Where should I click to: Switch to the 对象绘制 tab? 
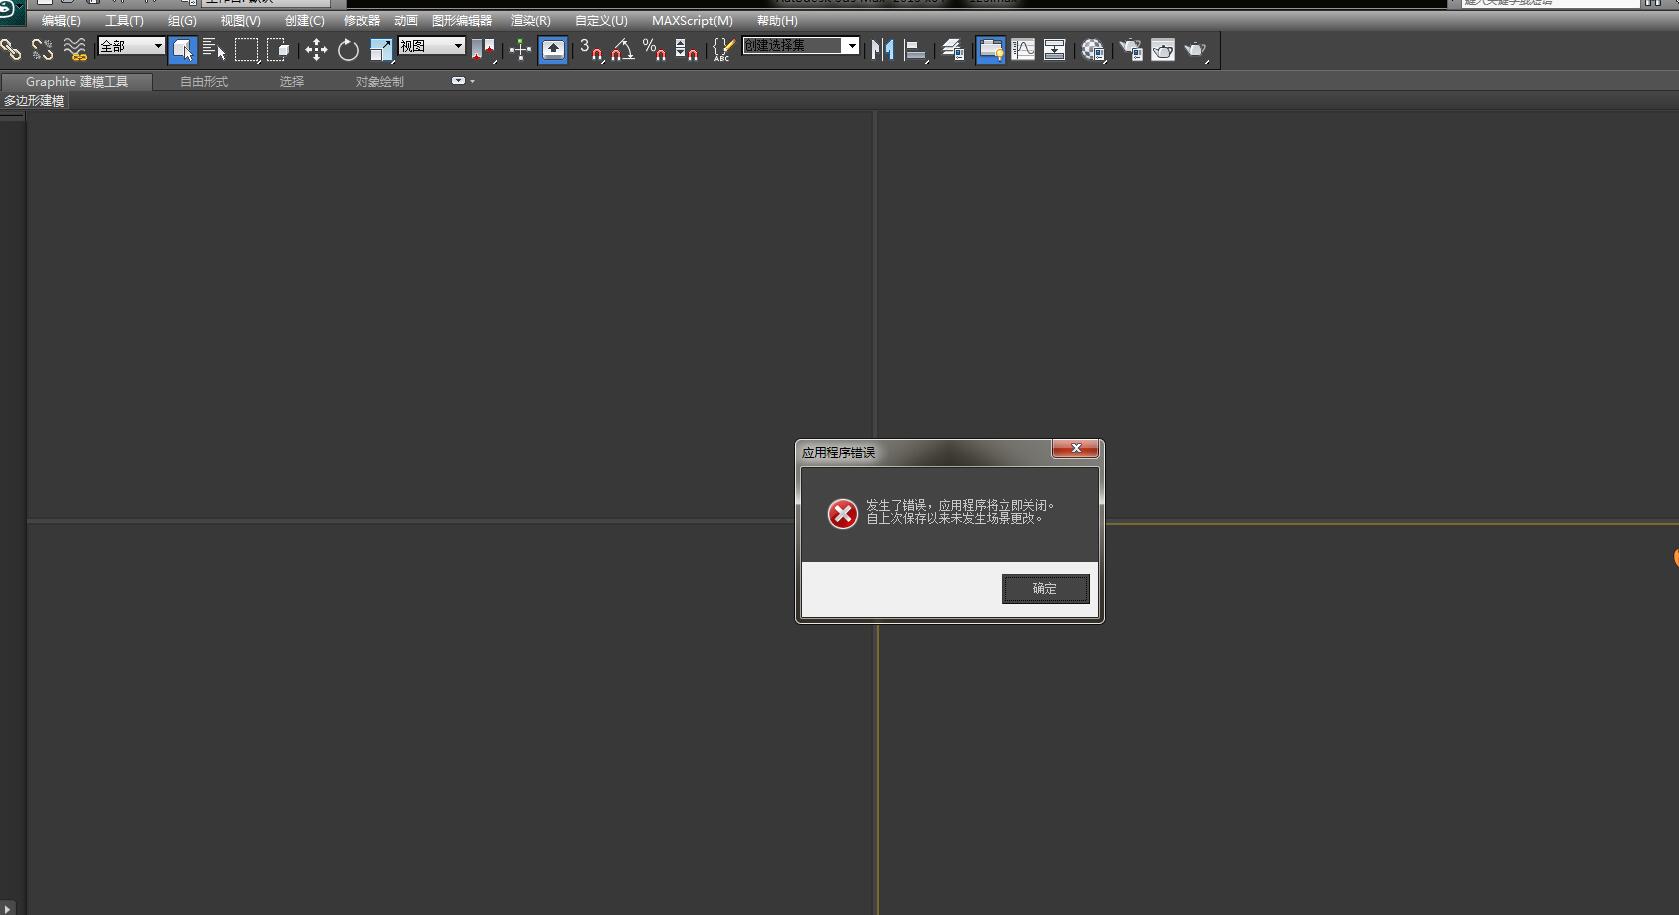click(380, 82)
